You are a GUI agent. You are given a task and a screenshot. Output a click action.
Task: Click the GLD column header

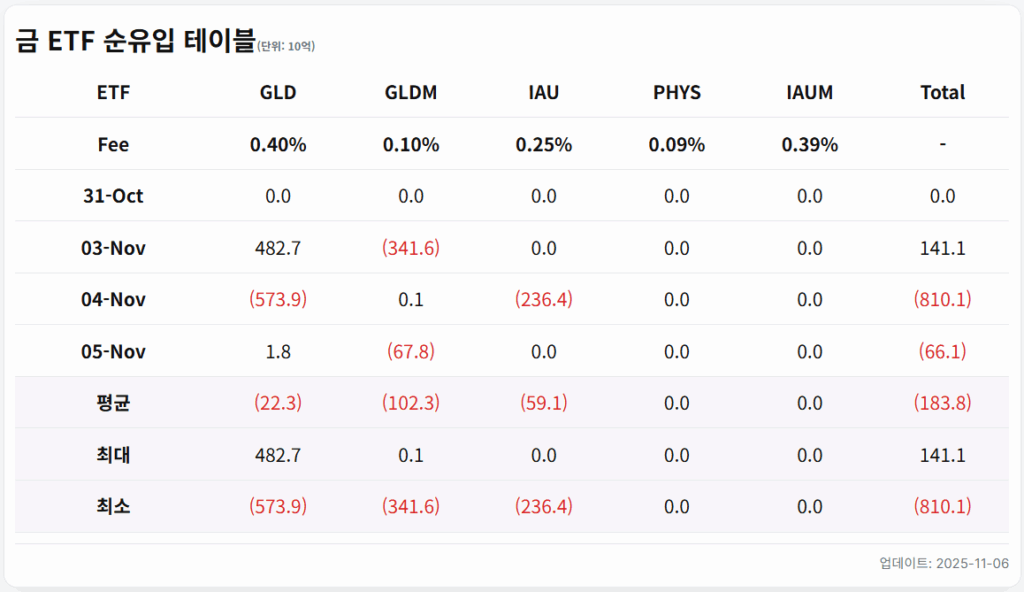pyautogui.click(x=278, y=93)
